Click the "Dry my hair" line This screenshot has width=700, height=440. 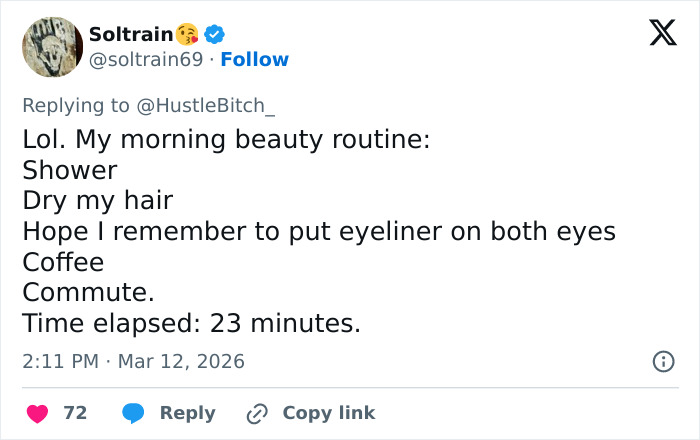click(98, 200)
